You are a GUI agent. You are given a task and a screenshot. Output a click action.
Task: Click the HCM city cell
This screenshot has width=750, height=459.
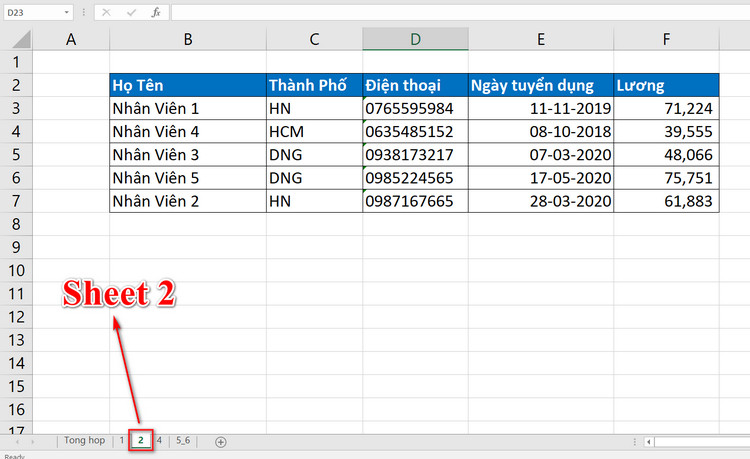tap(314, 131)
